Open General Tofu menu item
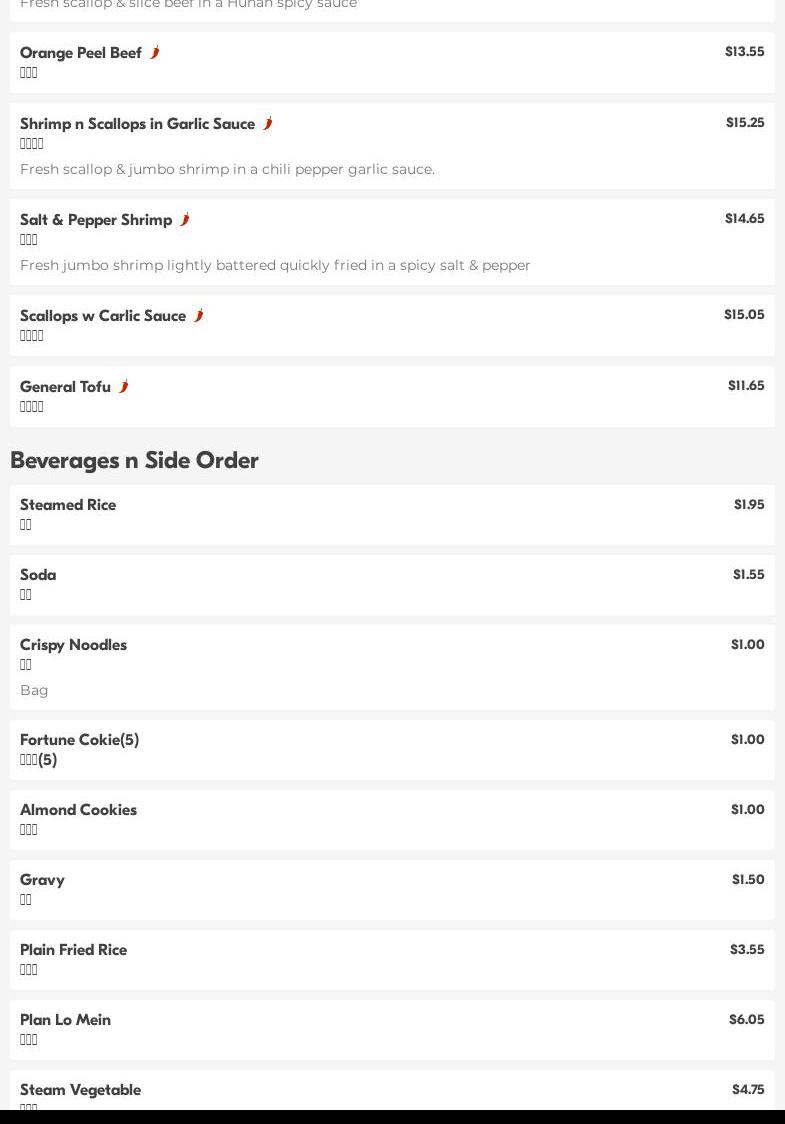 point(65,387)
